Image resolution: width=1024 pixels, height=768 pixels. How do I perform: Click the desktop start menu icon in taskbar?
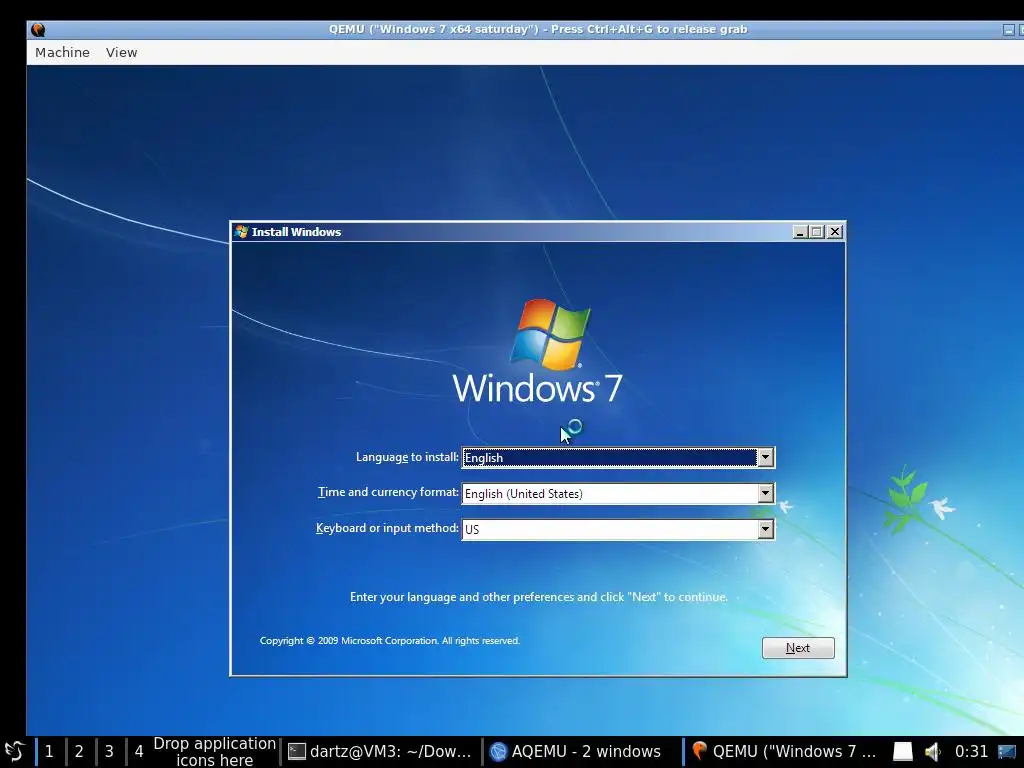point(14,751)
